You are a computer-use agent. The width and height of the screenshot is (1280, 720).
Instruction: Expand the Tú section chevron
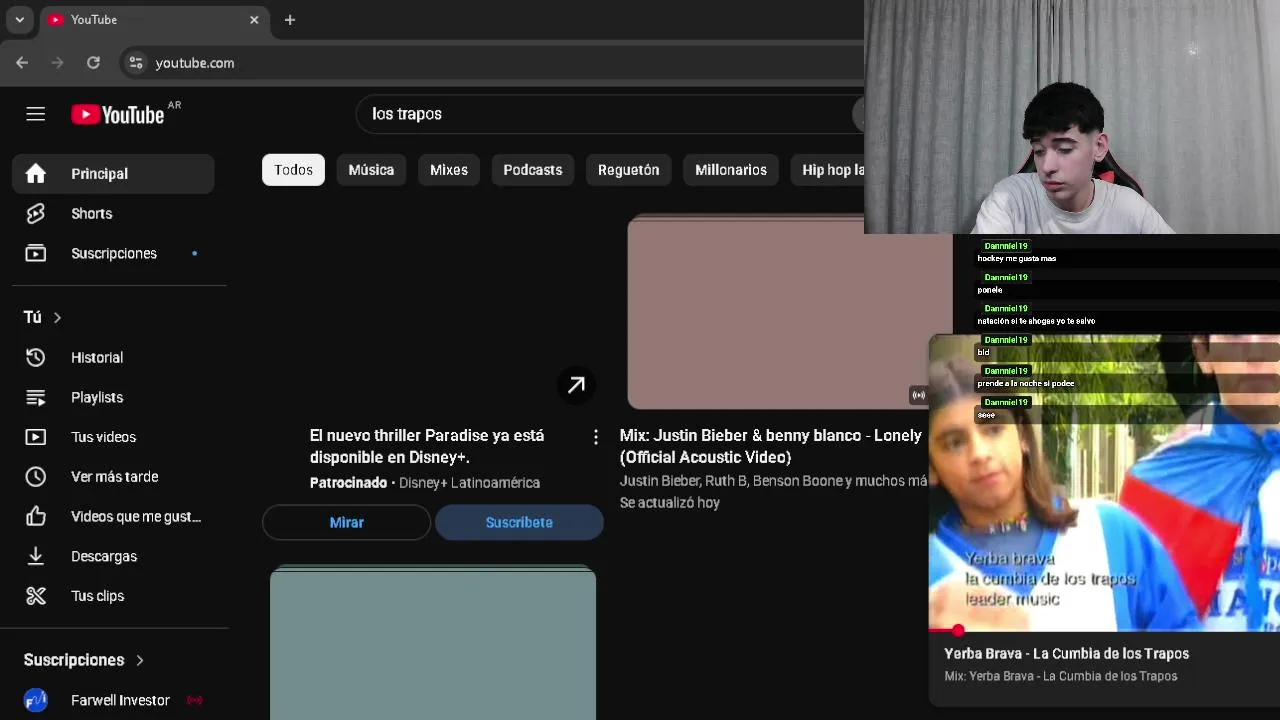coord(57,317)
